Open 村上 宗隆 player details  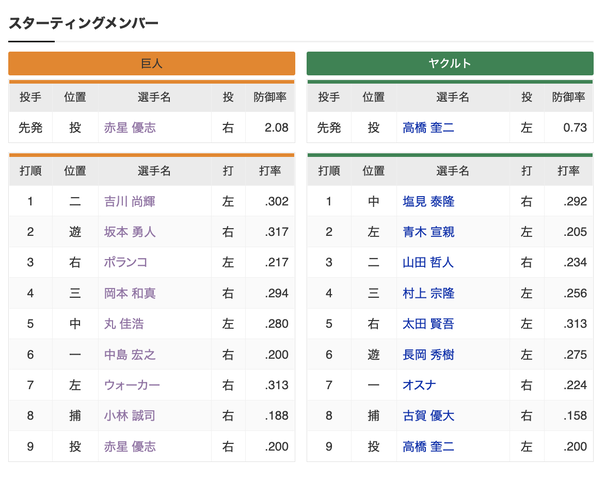pyautogui.click(x=428, y=293)
